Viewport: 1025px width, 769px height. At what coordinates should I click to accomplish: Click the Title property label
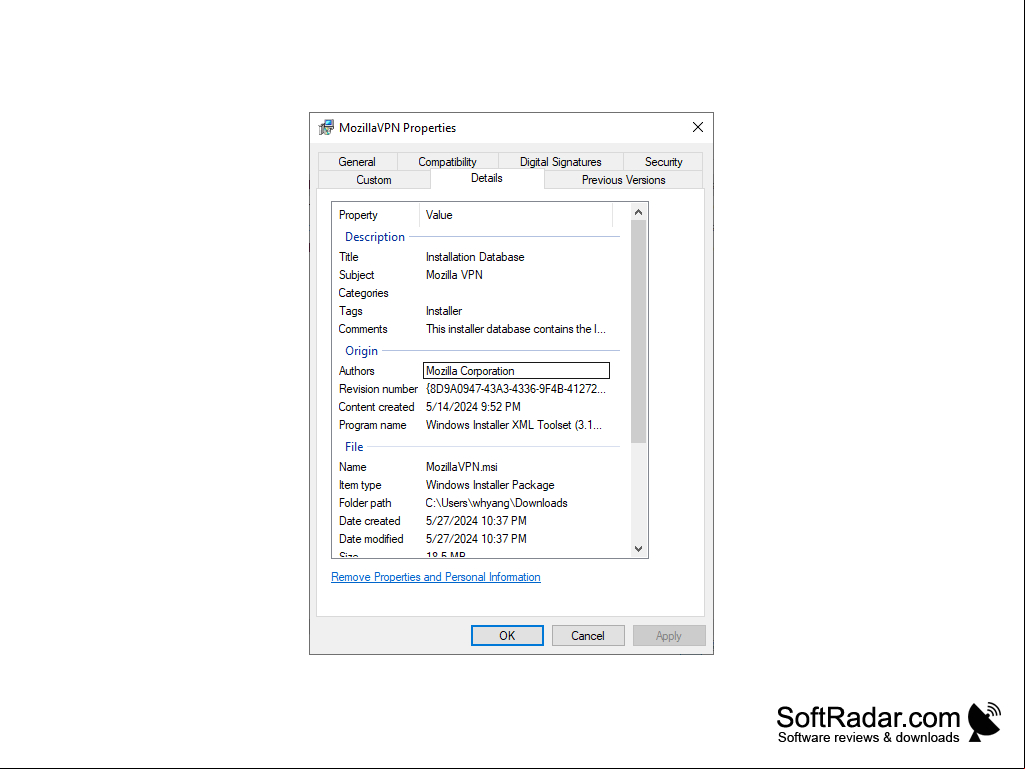pos(348,257)
